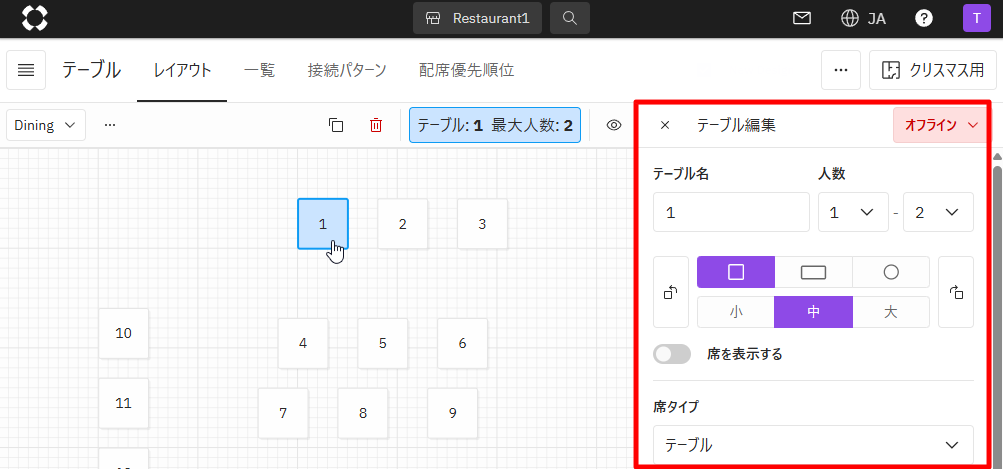Select the square table shape
The height and width of the screenshot is (469, 1003).
pos(736,272)
